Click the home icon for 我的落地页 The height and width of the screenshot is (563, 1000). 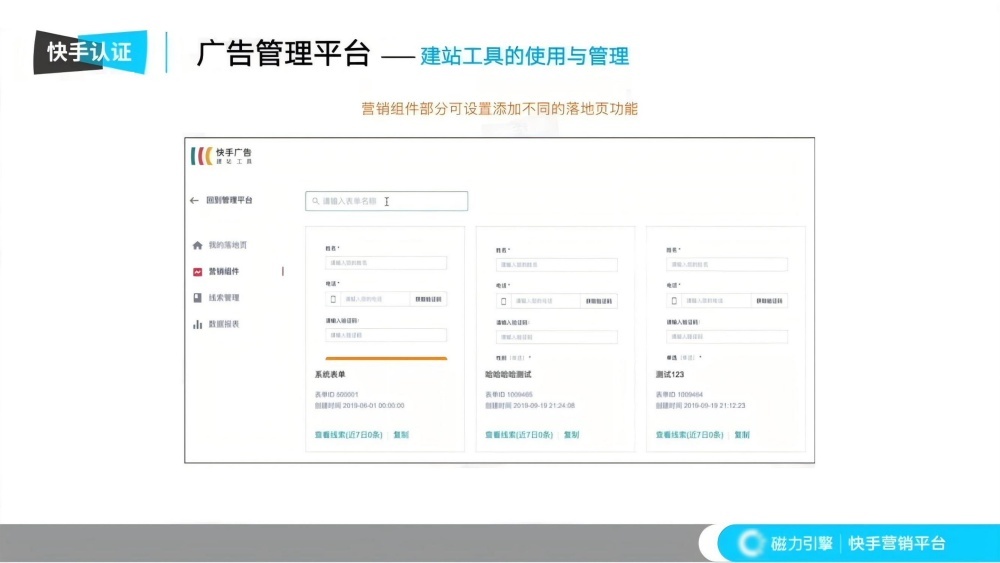[197, 245]
